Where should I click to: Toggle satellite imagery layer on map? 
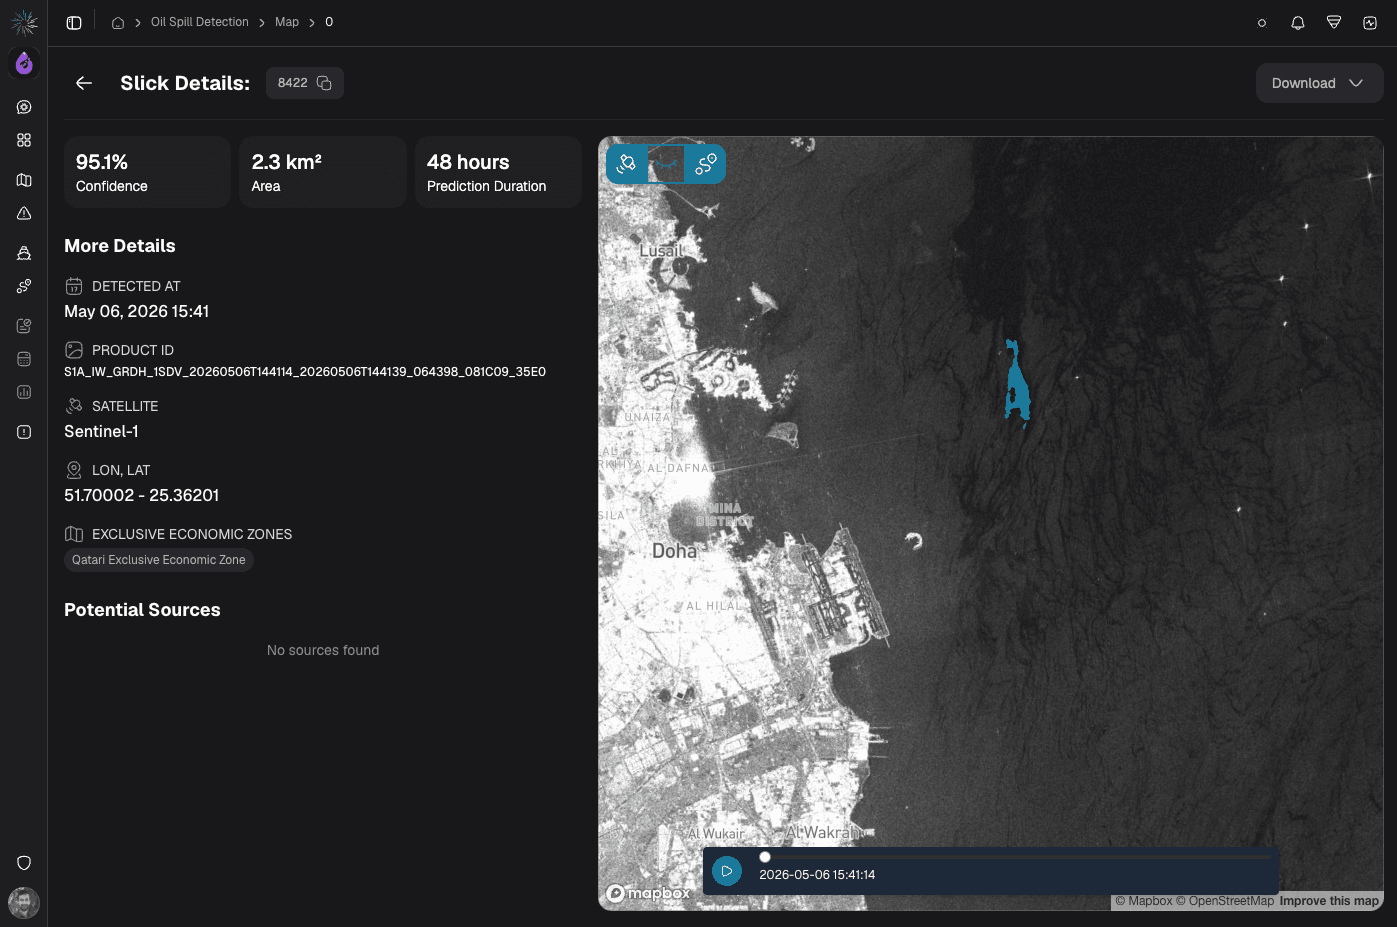627,164
